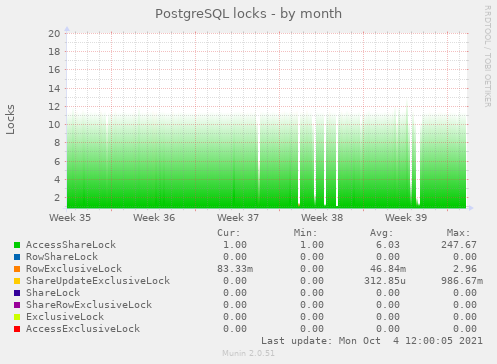Select the AccessExclusiveLock legend label
Screen dimensions: 497x364
click(83, 329)
